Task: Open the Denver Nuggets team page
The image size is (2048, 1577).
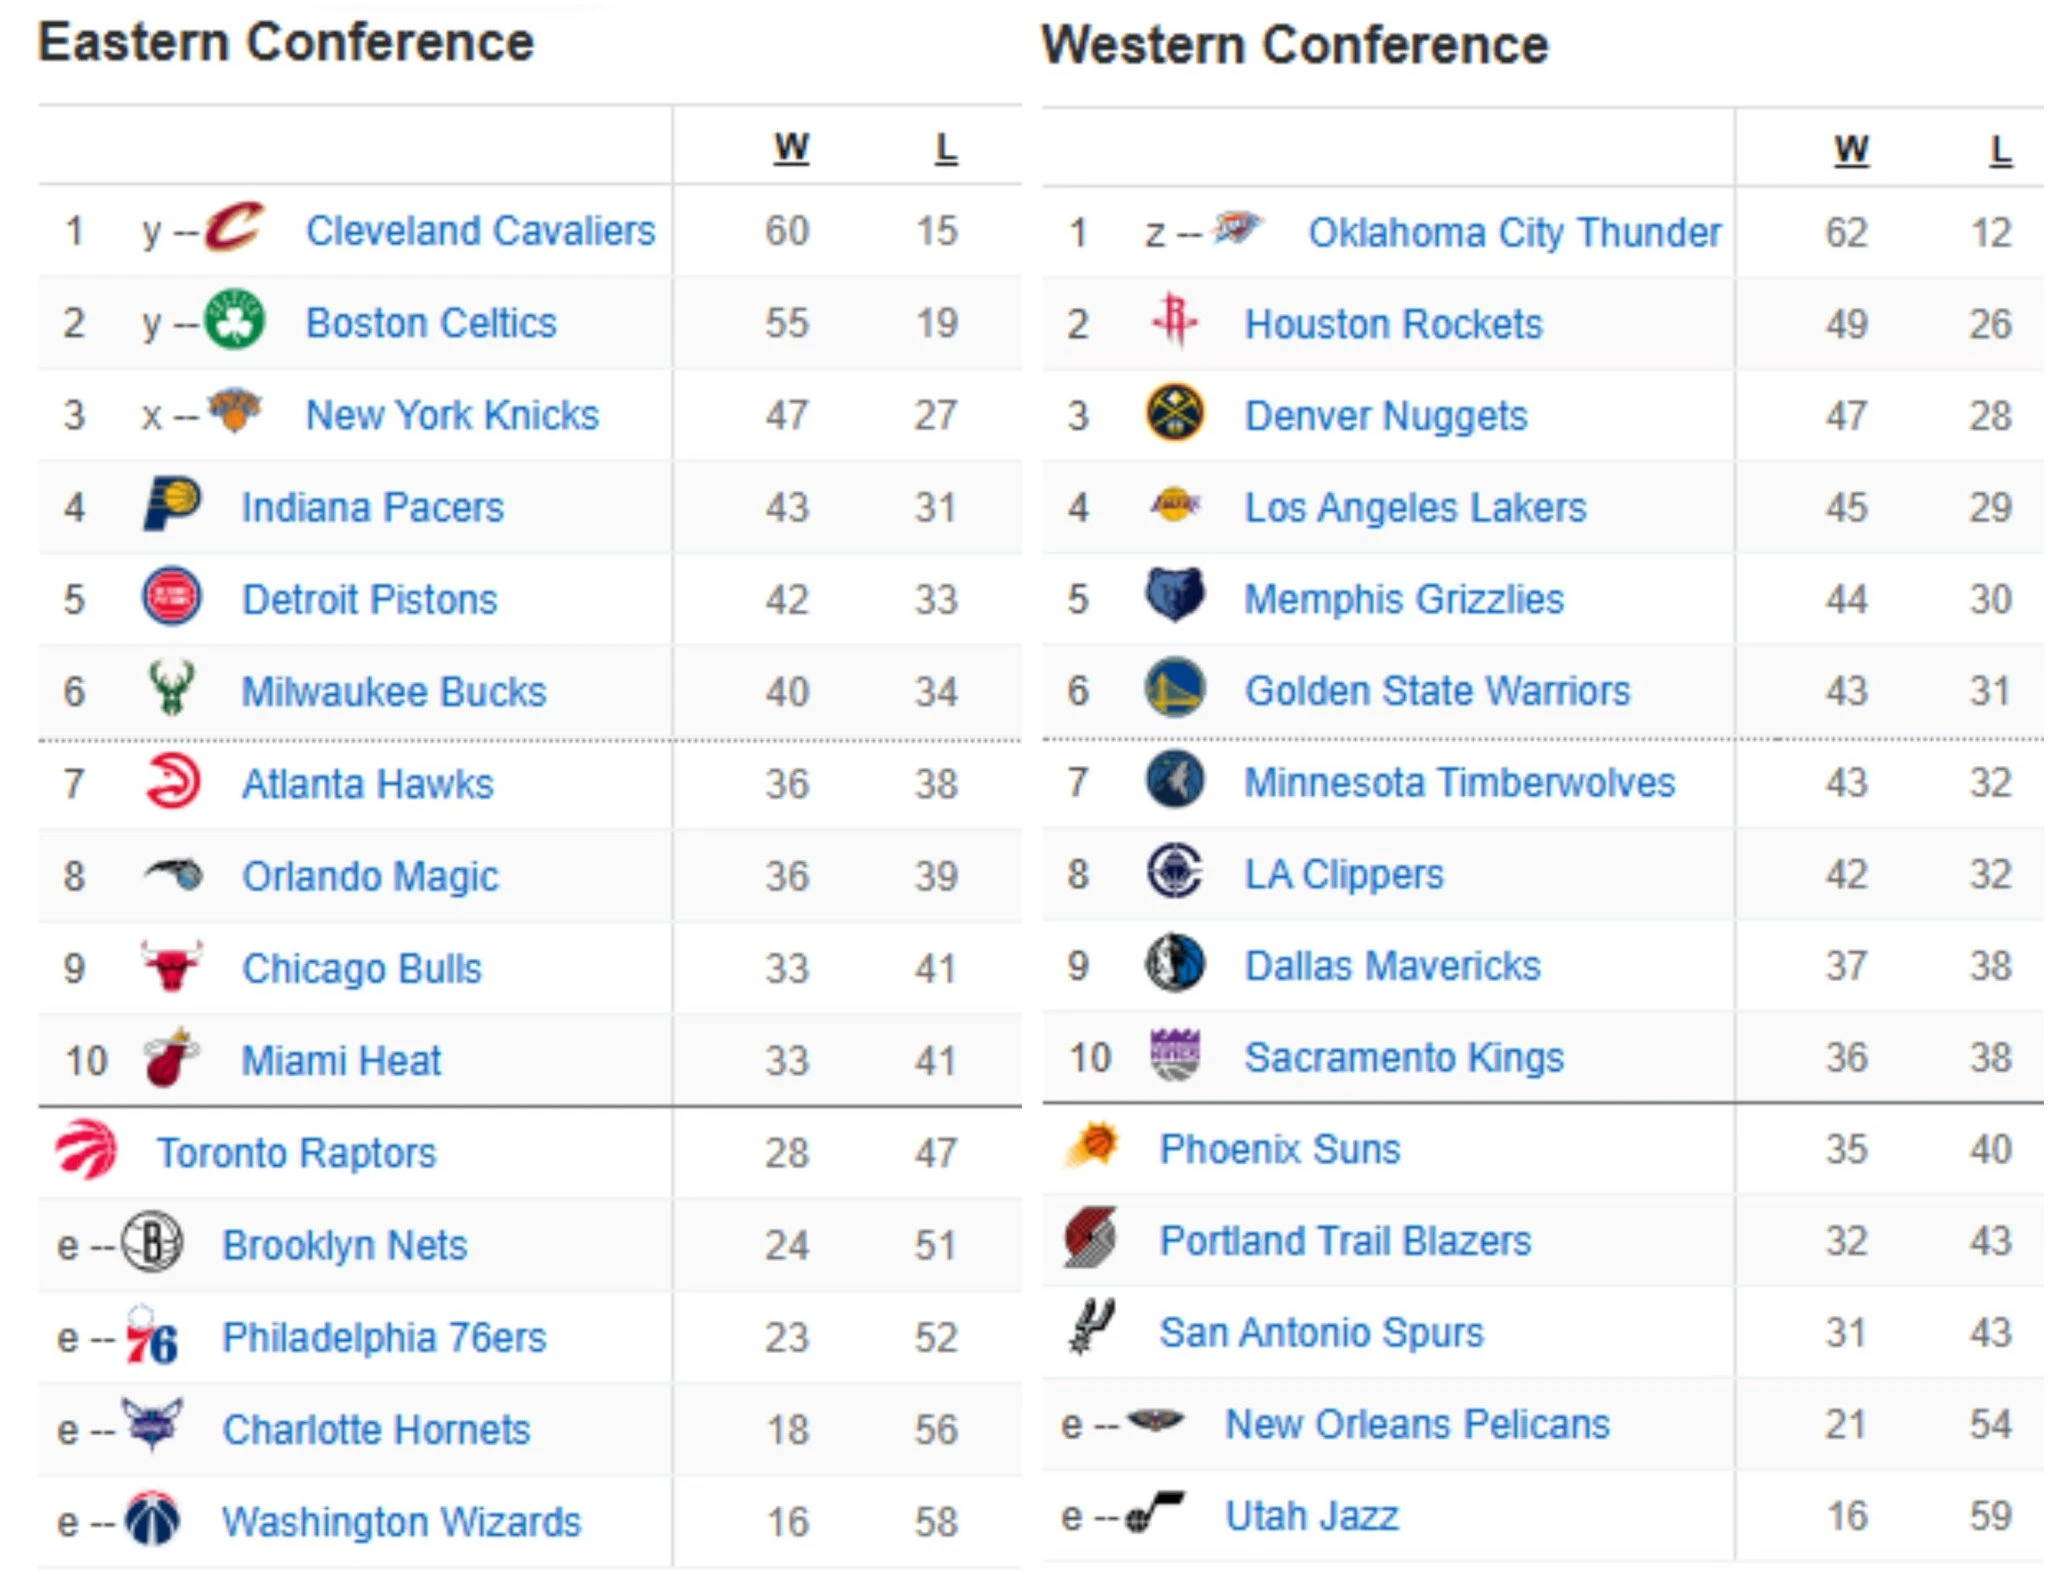Action: 1386,415
